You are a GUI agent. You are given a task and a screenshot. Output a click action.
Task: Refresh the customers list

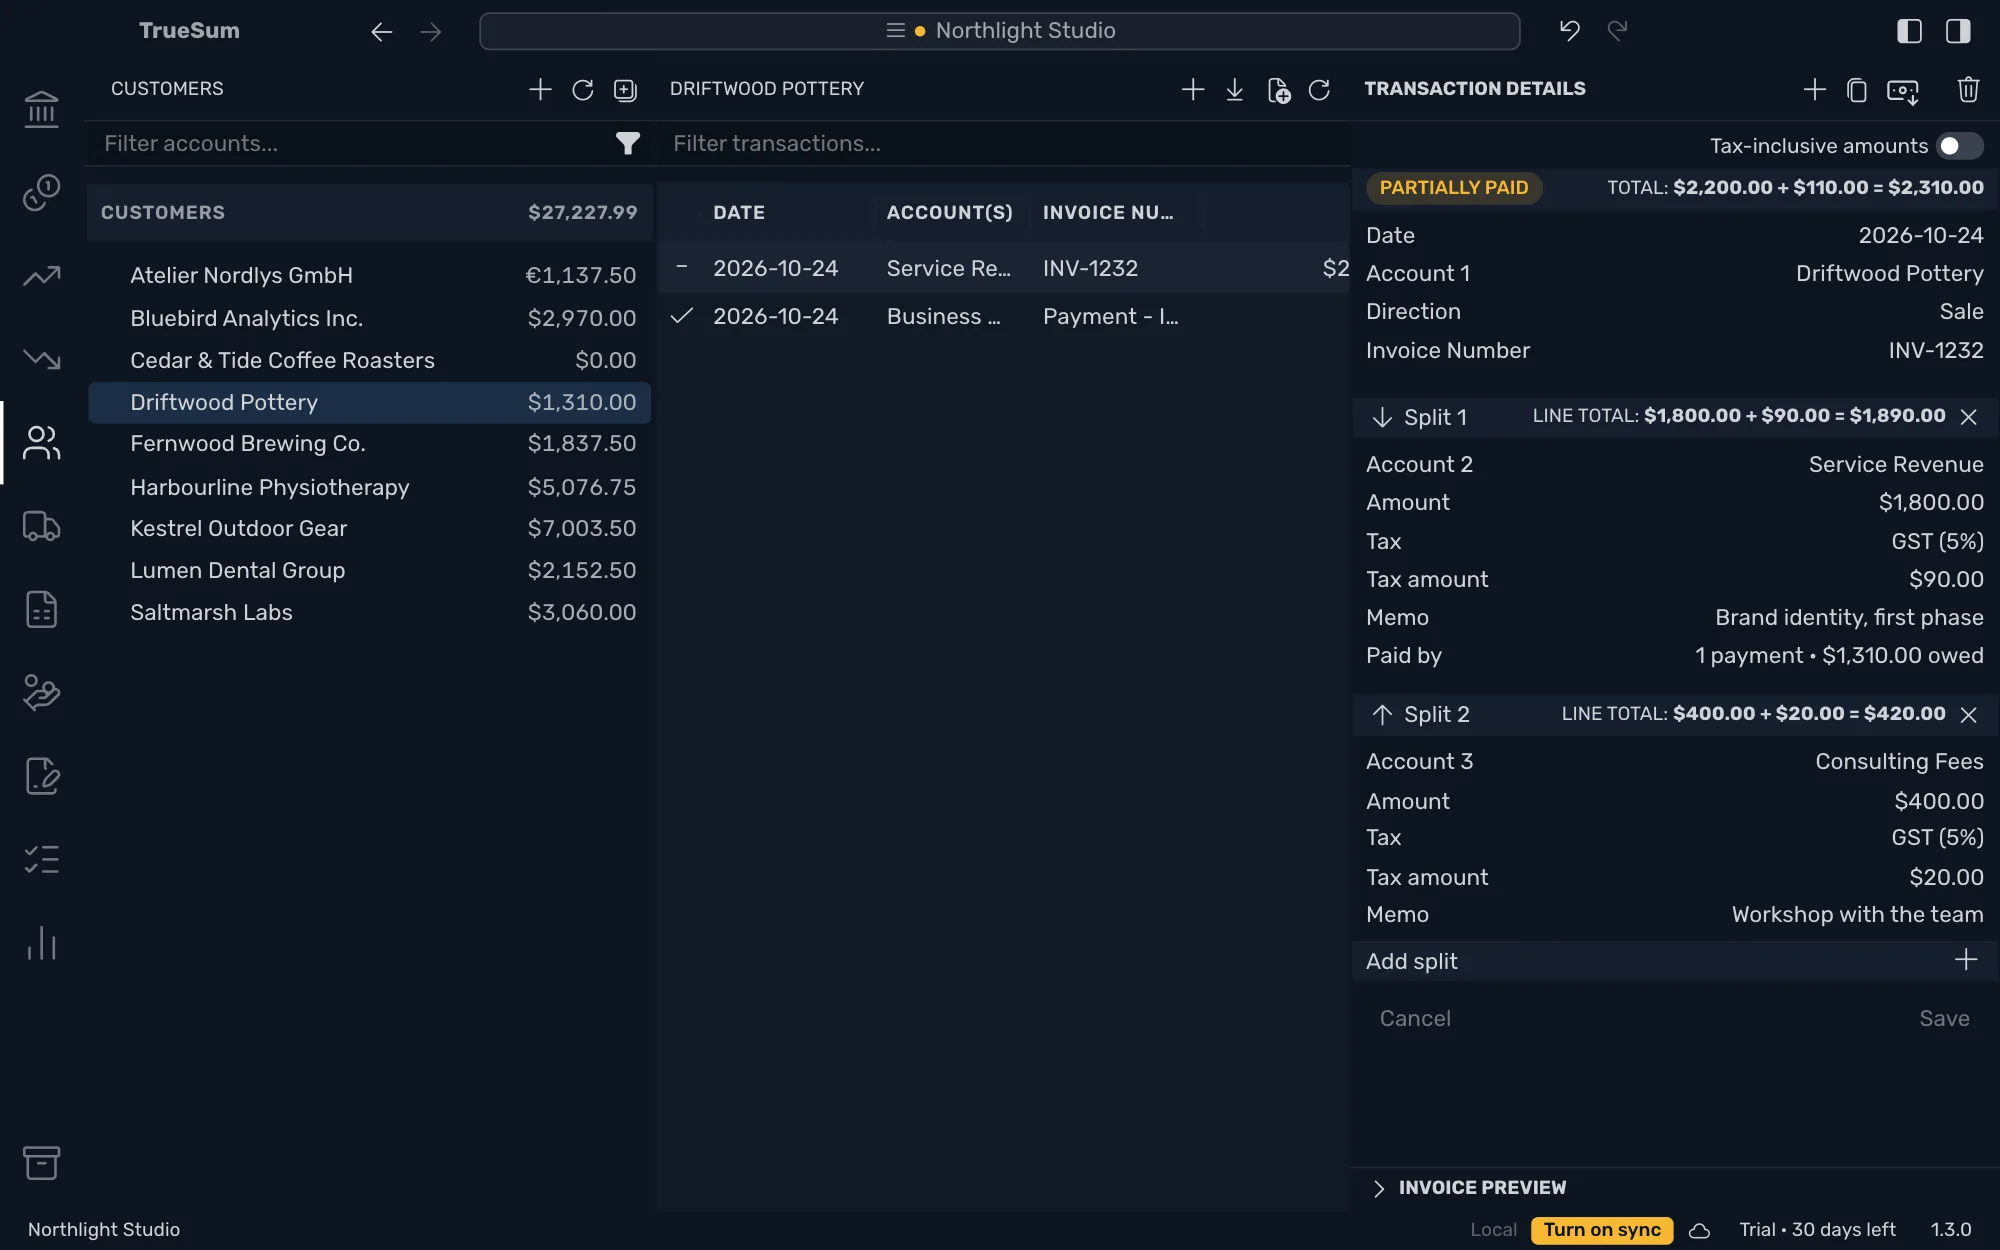tap(582, 90)
